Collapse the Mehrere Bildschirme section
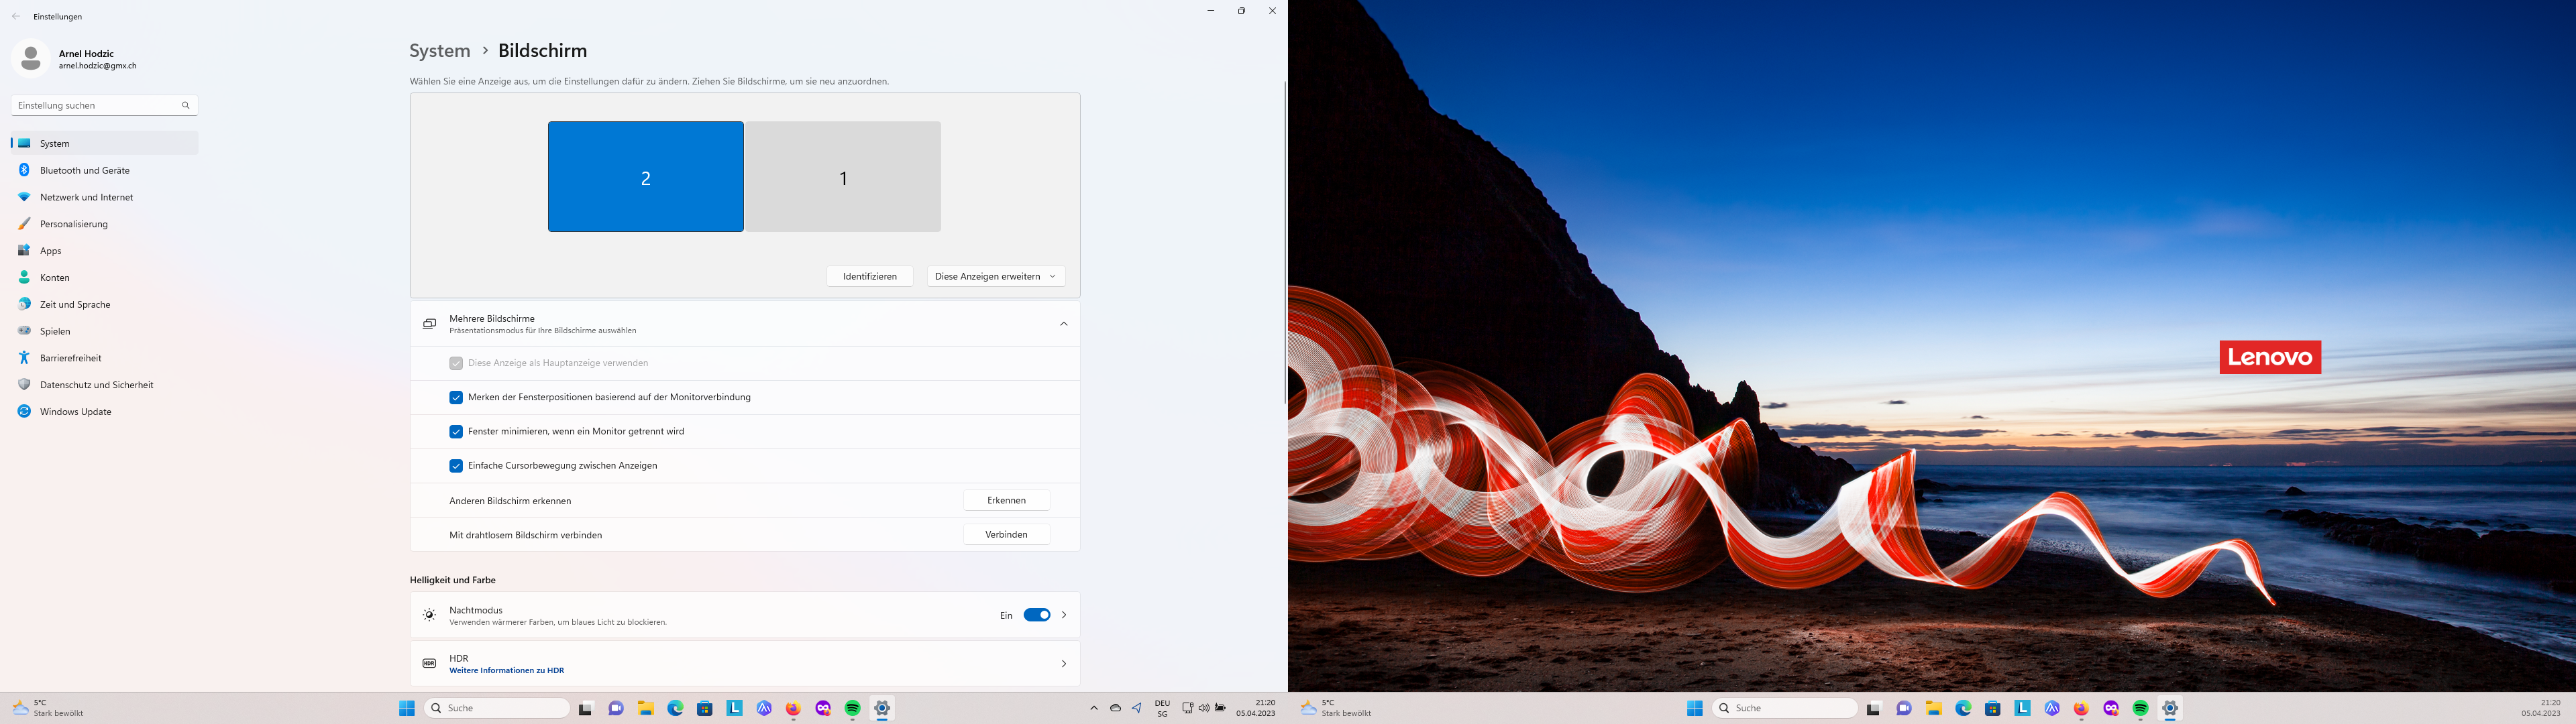The width and height of the screenshot is (2576, 724). [x=1063, y=324]
